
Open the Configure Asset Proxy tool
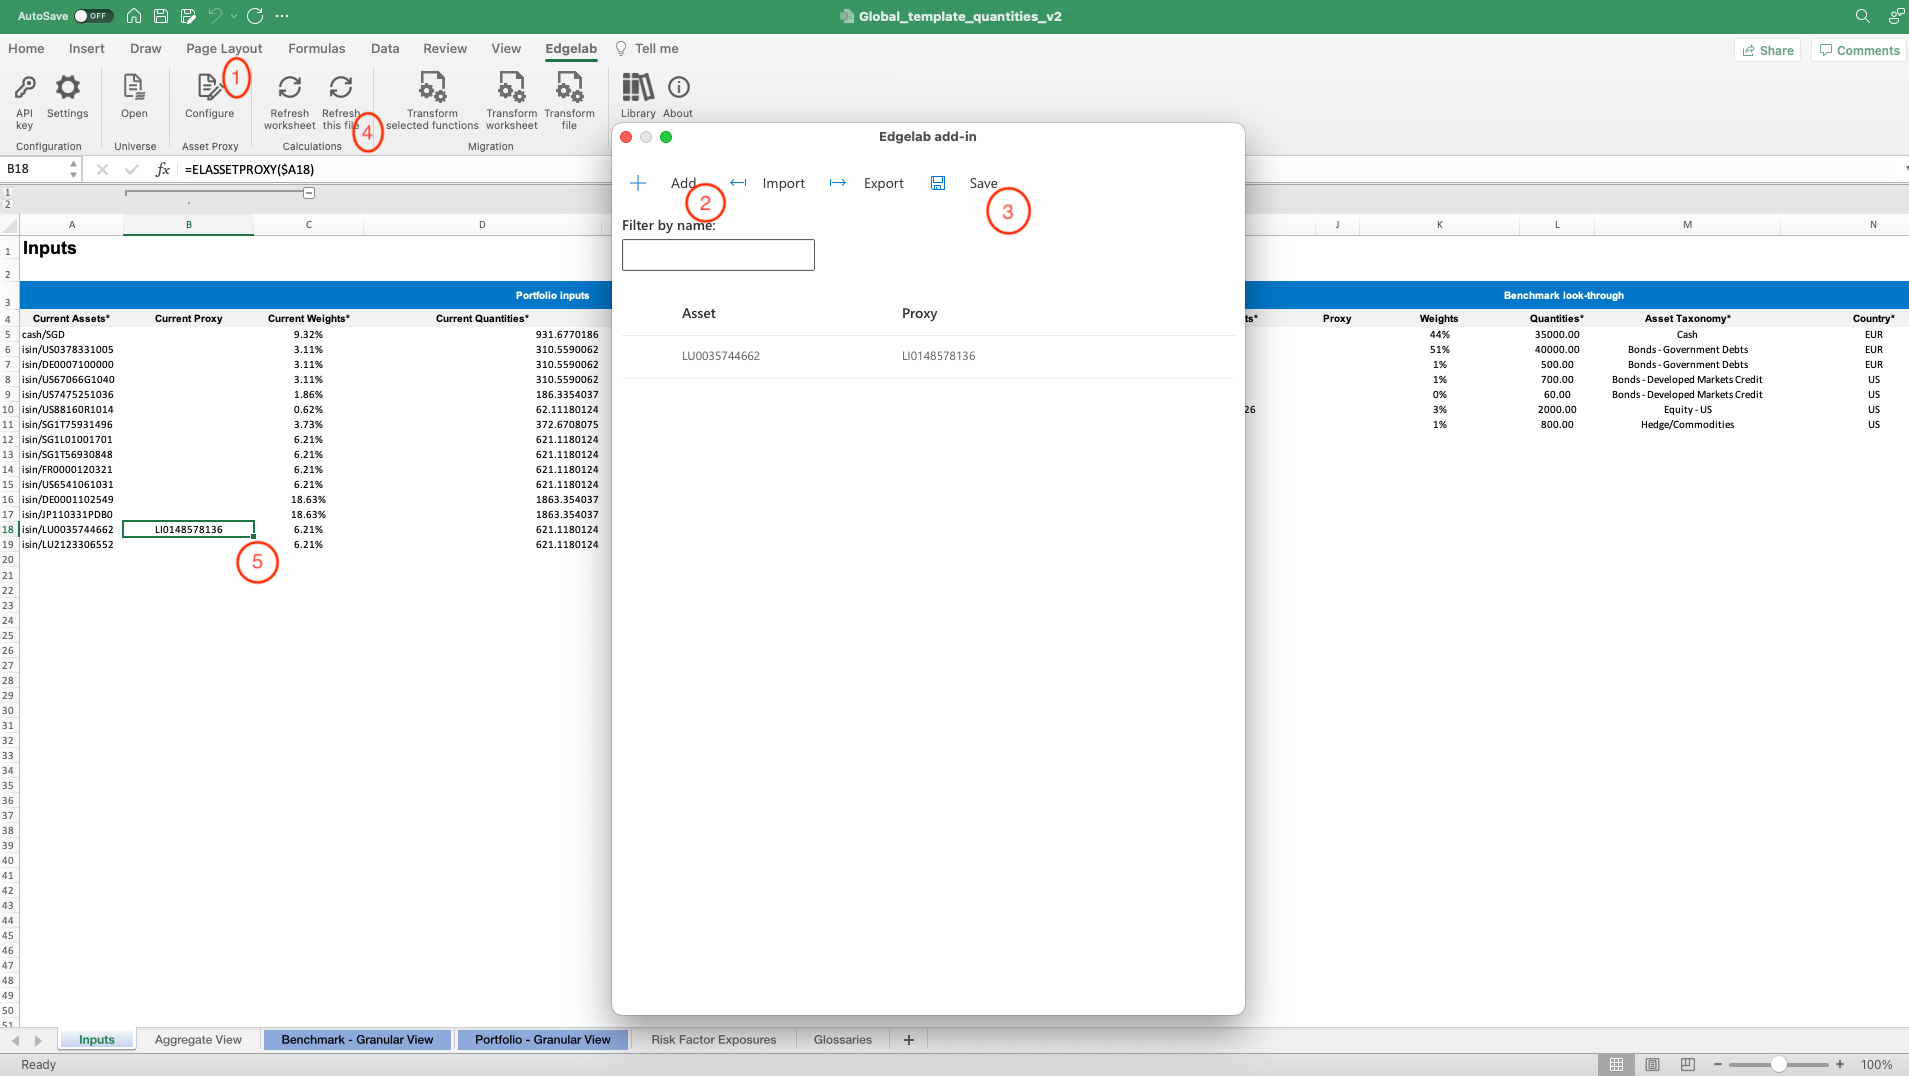pos(209,96)
